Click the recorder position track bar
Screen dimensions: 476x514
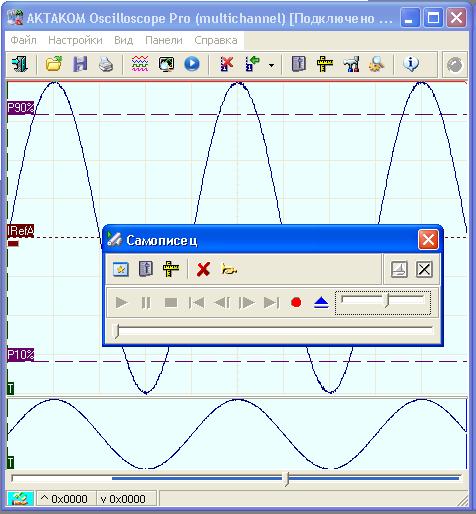(273, 331)
